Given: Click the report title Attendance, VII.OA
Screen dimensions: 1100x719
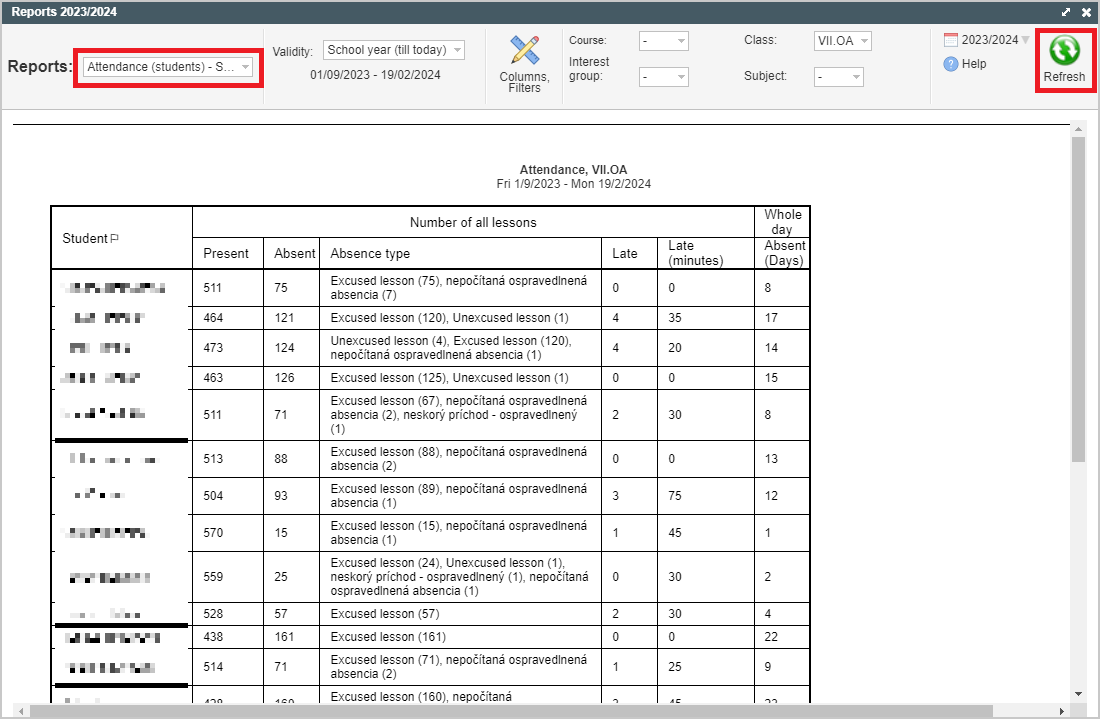Looking at the screenshot, I should point(574,170).
